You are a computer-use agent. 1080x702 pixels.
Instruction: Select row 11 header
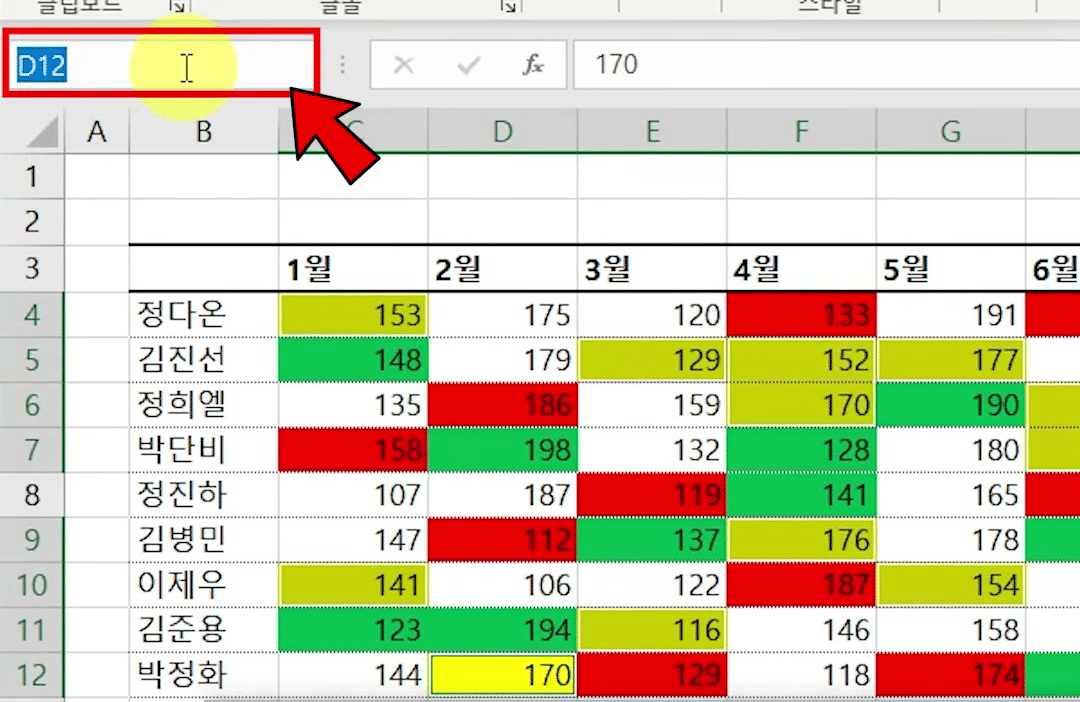32,630
